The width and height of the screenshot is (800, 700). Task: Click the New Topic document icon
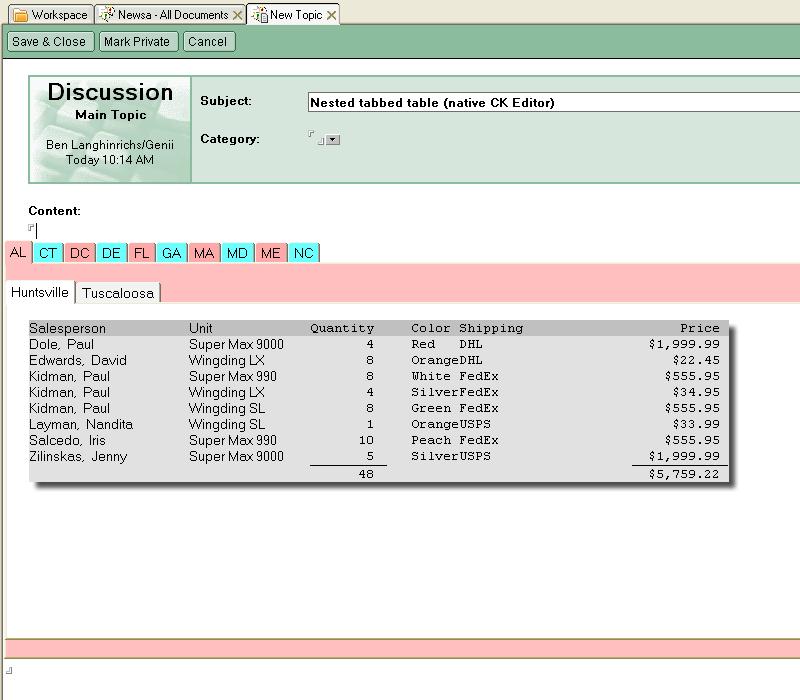pos(260,15)
